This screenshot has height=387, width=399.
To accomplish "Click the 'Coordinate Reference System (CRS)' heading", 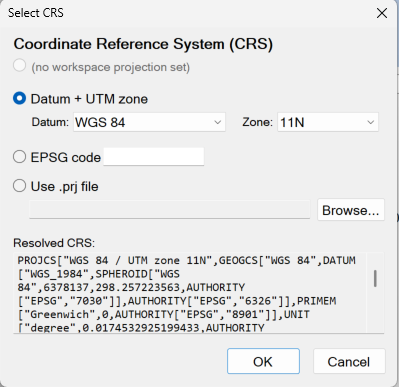I will (x=143, y=44).
